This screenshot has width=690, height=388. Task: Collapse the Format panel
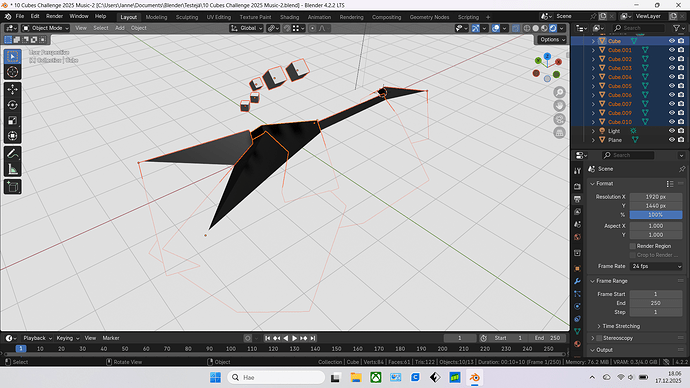pos(592,183)
